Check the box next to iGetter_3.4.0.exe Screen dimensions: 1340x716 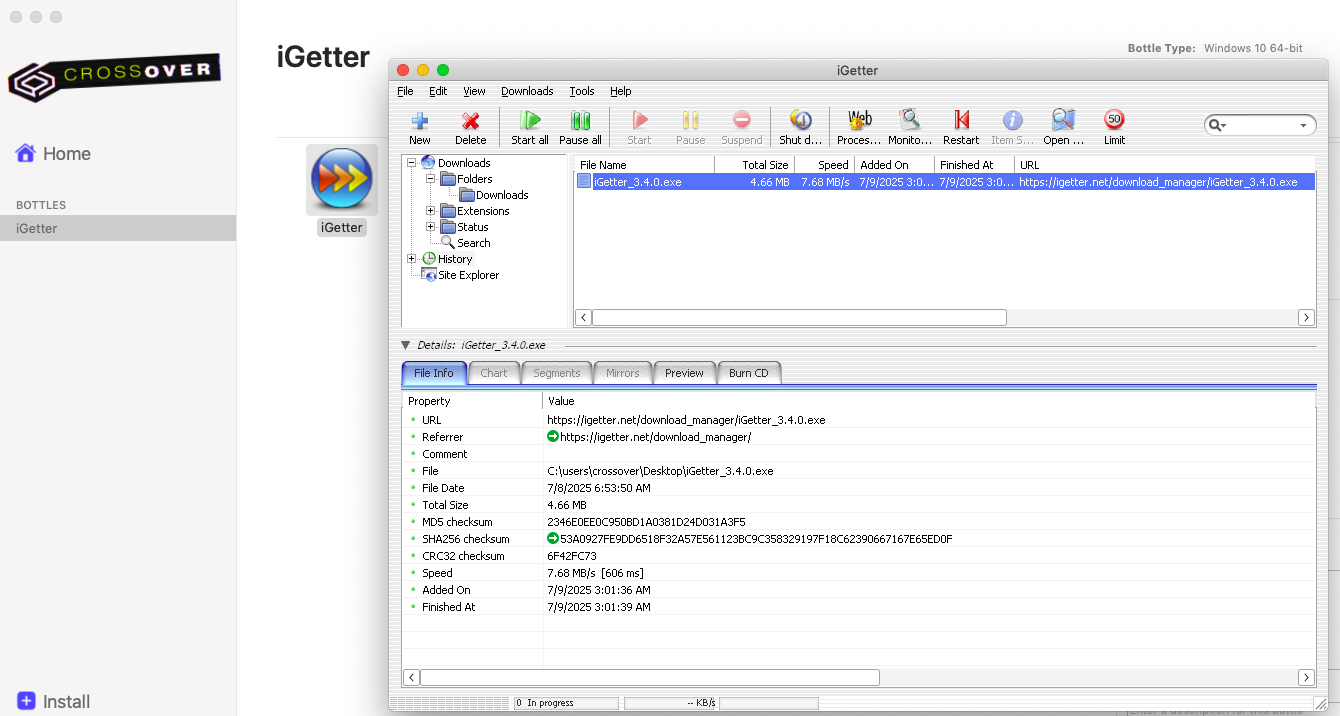pos(585,181)
